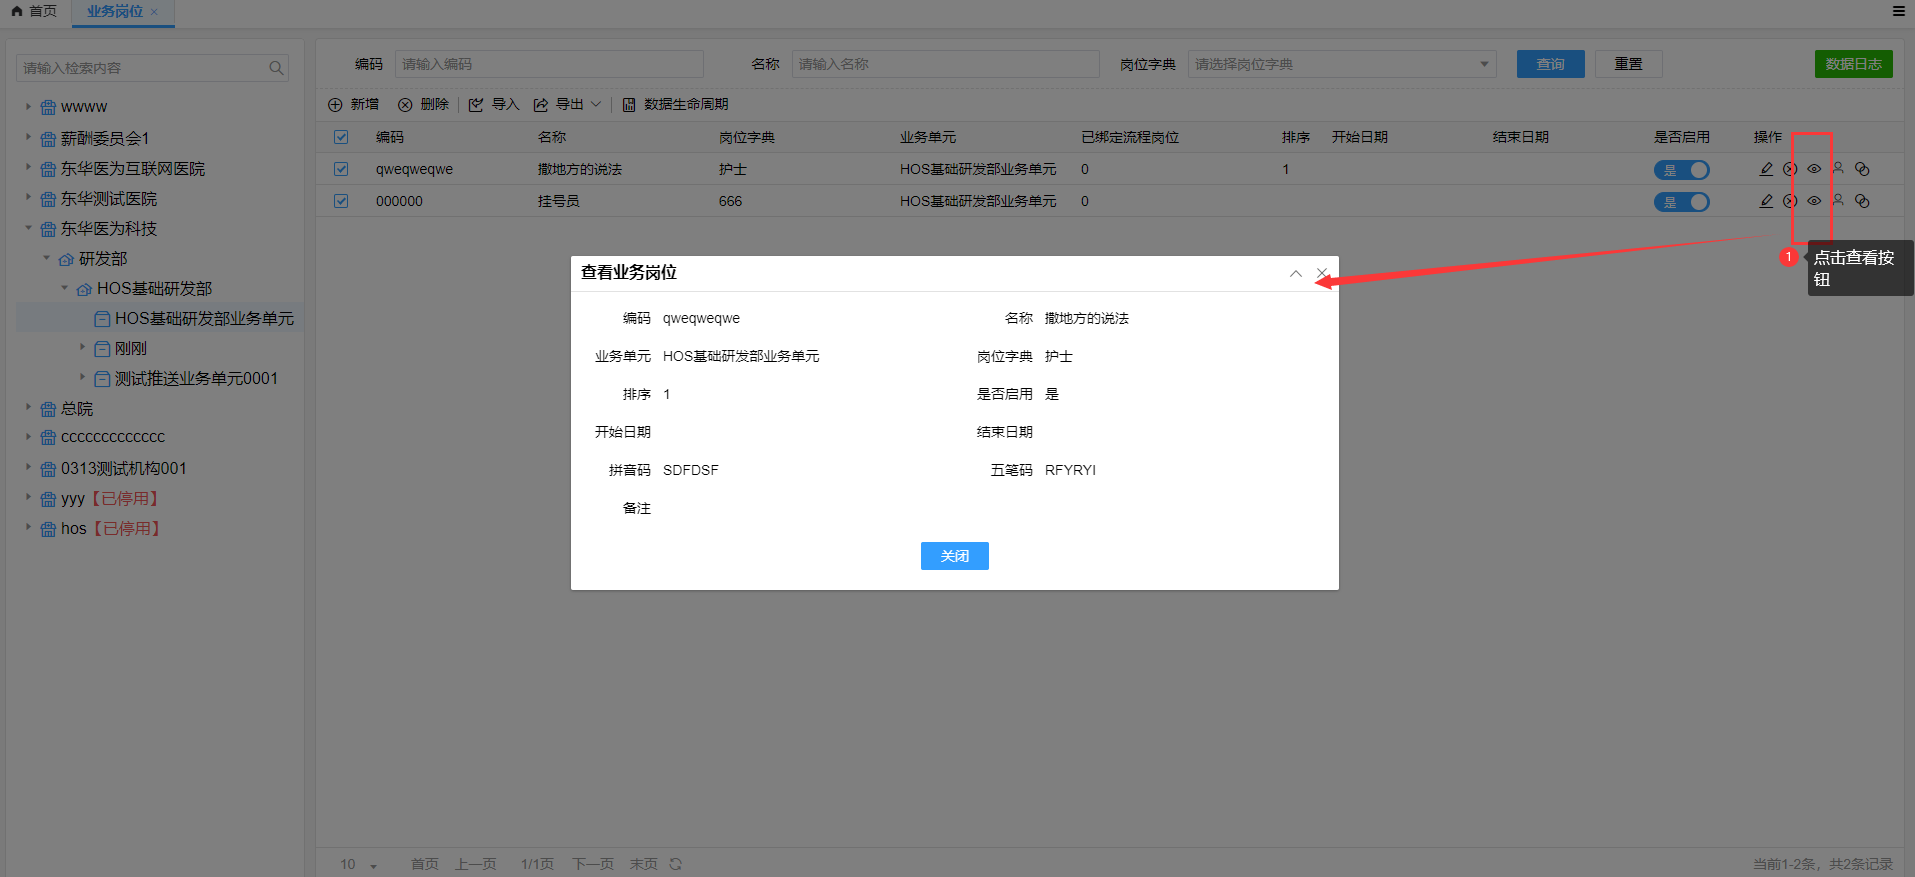This screenshot has height=877, width=1915.
Task: Click the 首页 home icon tab
Action: (34, 11)
